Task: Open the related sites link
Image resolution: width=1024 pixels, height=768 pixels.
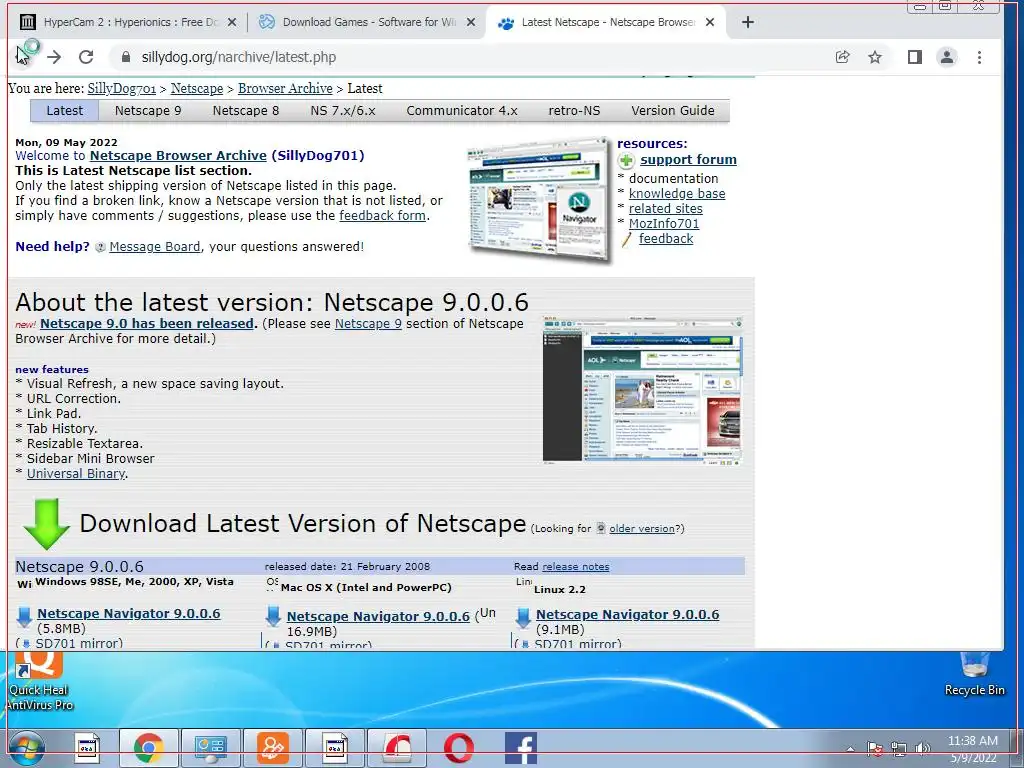Action: tap(665, 208)
